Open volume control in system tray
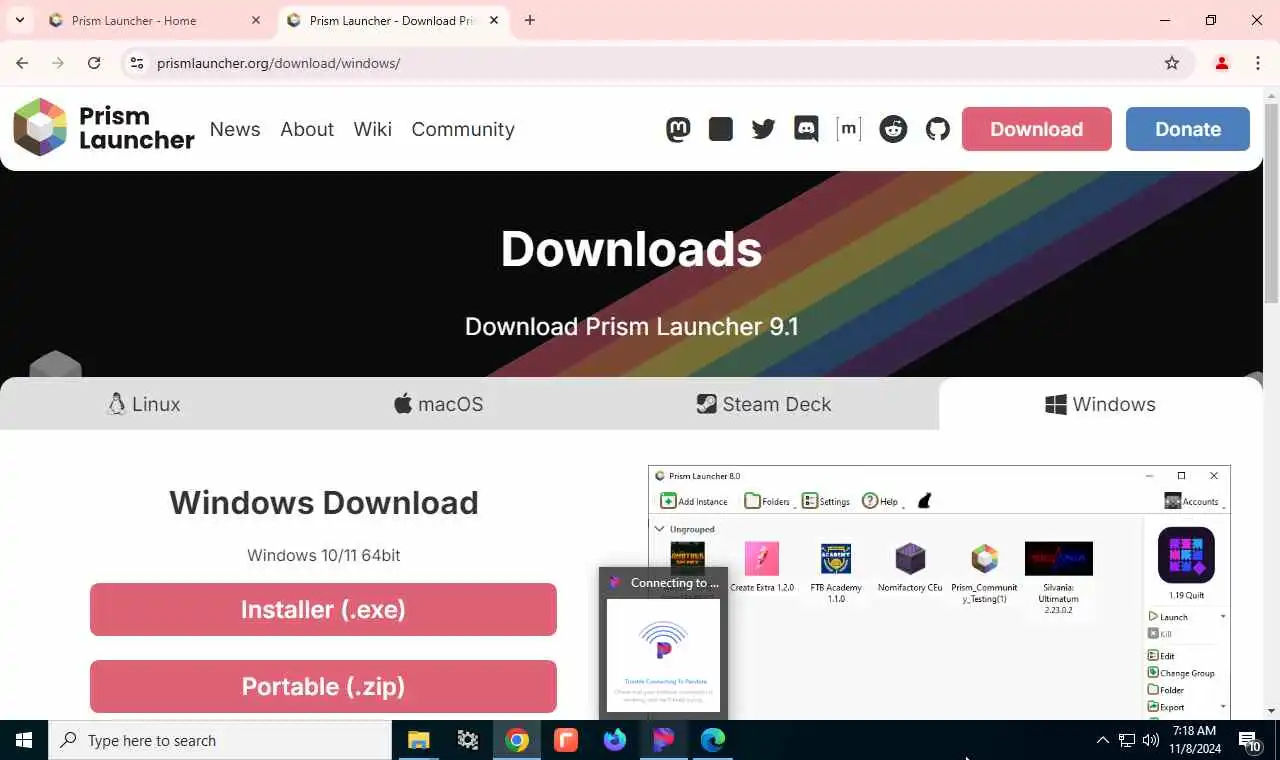 point(1151,740)
